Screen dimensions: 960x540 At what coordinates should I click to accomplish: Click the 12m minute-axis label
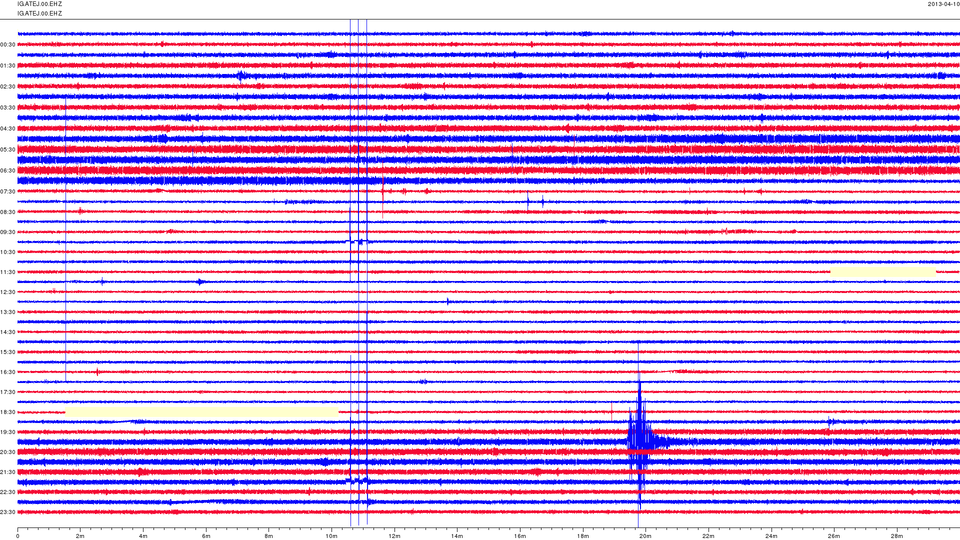coord(394,536)
